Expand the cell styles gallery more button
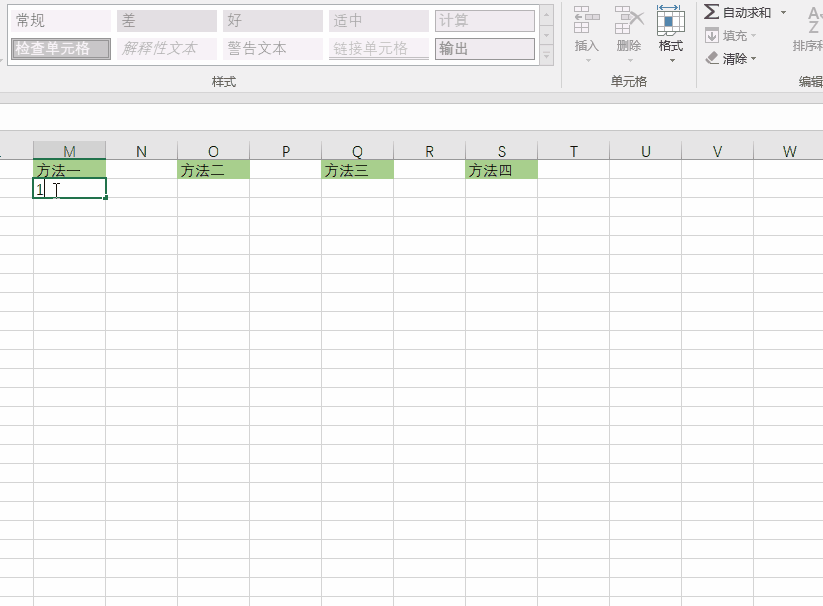The height and width of the screenshot is (606, 823). click(x=547, y=55)
